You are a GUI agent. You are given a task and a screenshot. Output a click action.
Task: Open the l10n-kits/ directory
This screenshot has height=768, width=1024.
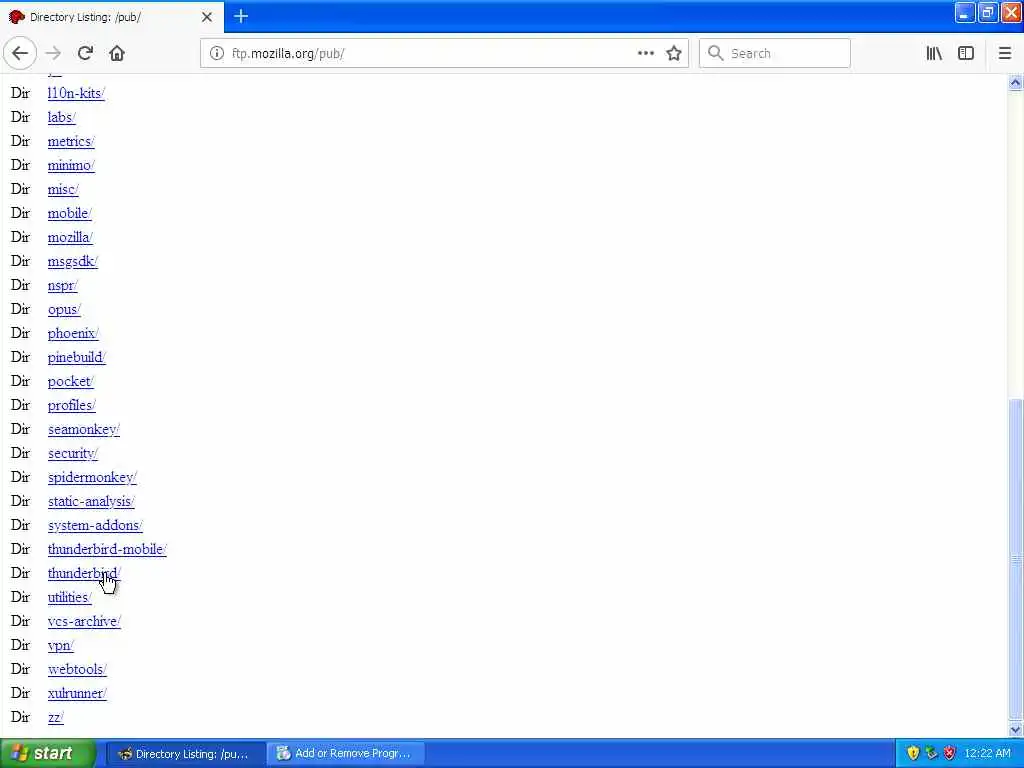pos(76,93)
